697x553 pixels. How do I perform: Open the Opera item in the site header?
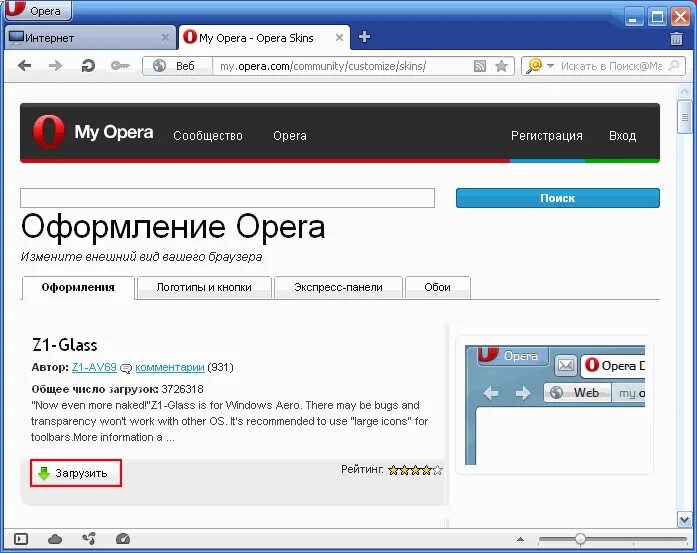tap(290, 136)
